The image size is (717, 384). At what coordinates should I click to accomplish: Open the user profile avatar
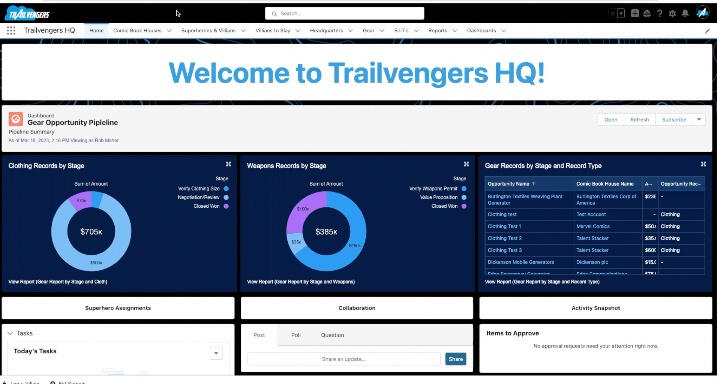tap(703, 13)
